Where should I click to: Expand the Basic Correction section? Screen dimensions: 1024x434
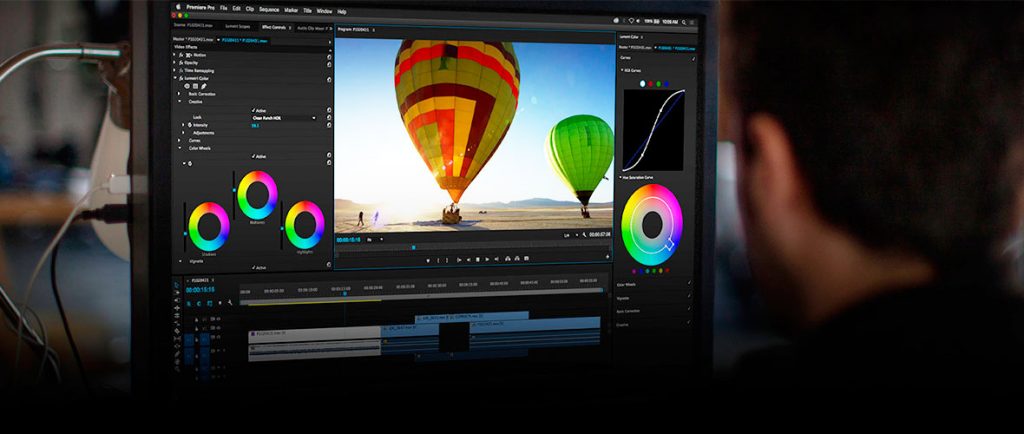coord(180,94)
